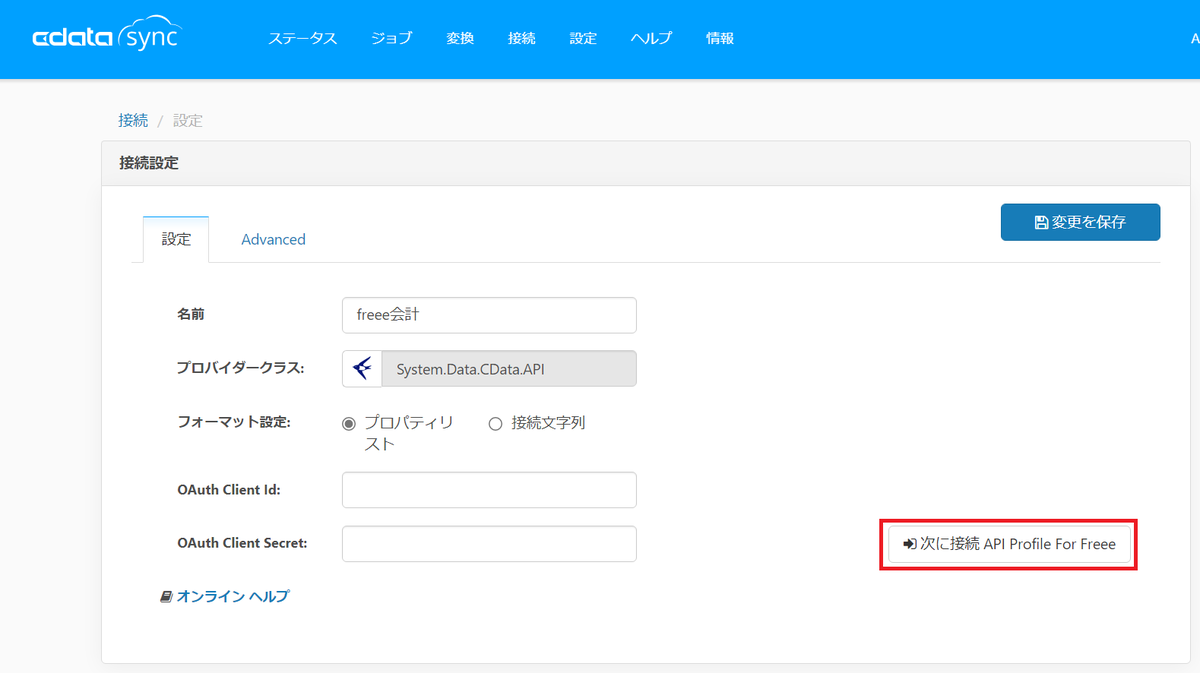Select the 接続文字列 radio button
This screenshot has width=1200, height=673.
point(495,424)
